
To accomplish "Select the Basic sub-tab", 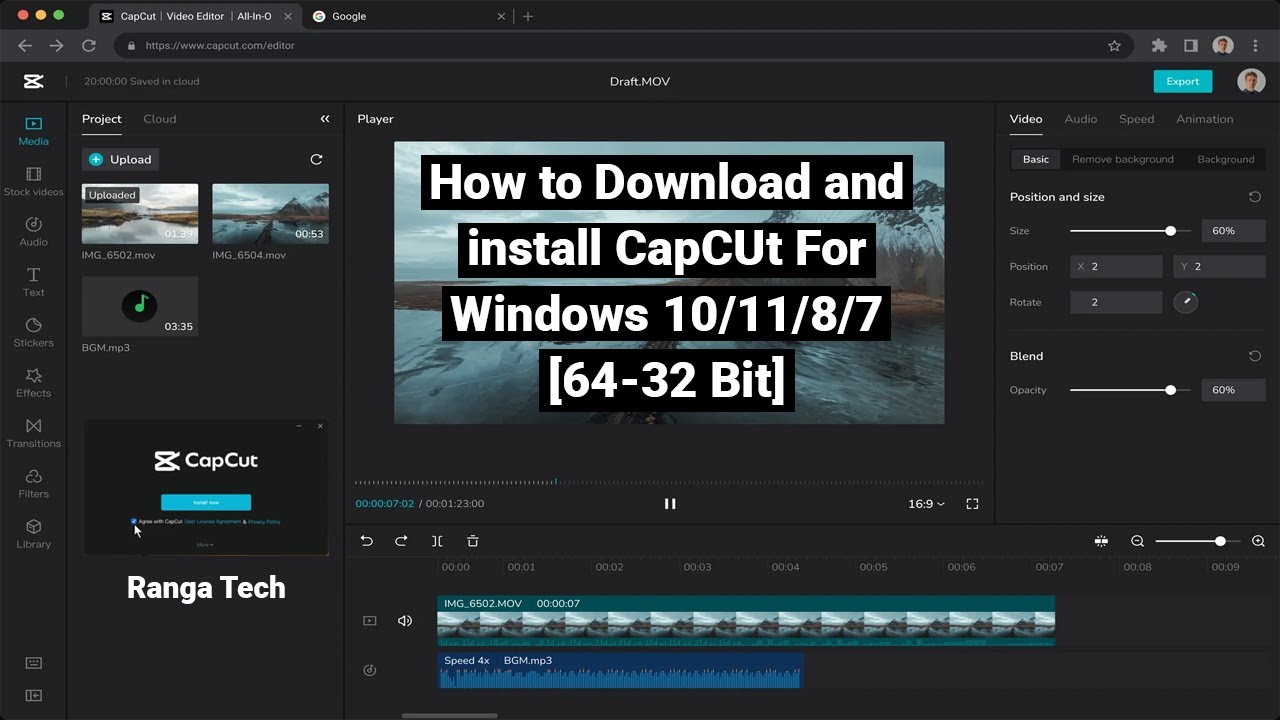I will coord(1036,159).
